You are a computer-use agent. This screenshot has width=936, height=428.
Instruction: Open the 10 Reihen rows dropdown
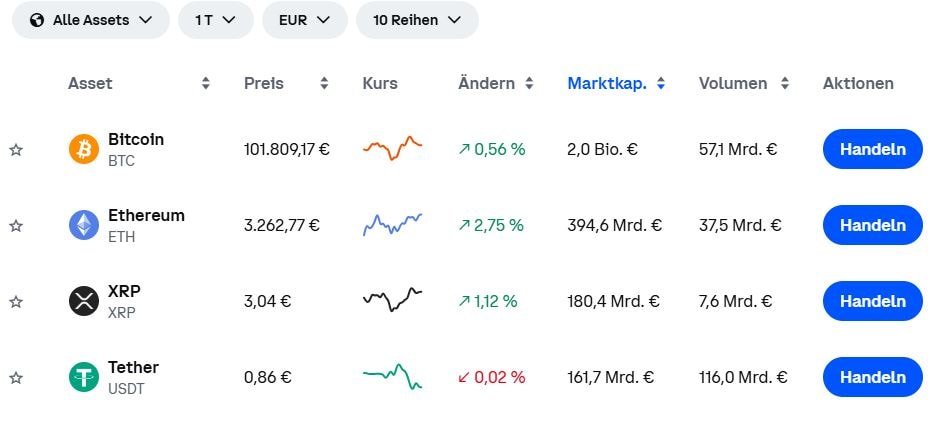pos(417,20)
